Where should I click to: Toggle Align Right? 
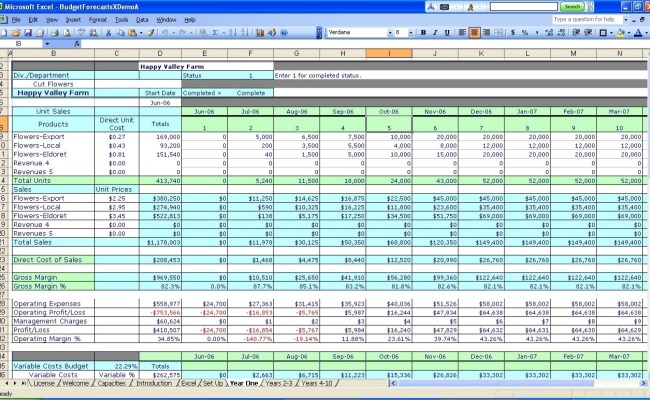(487, 32)
